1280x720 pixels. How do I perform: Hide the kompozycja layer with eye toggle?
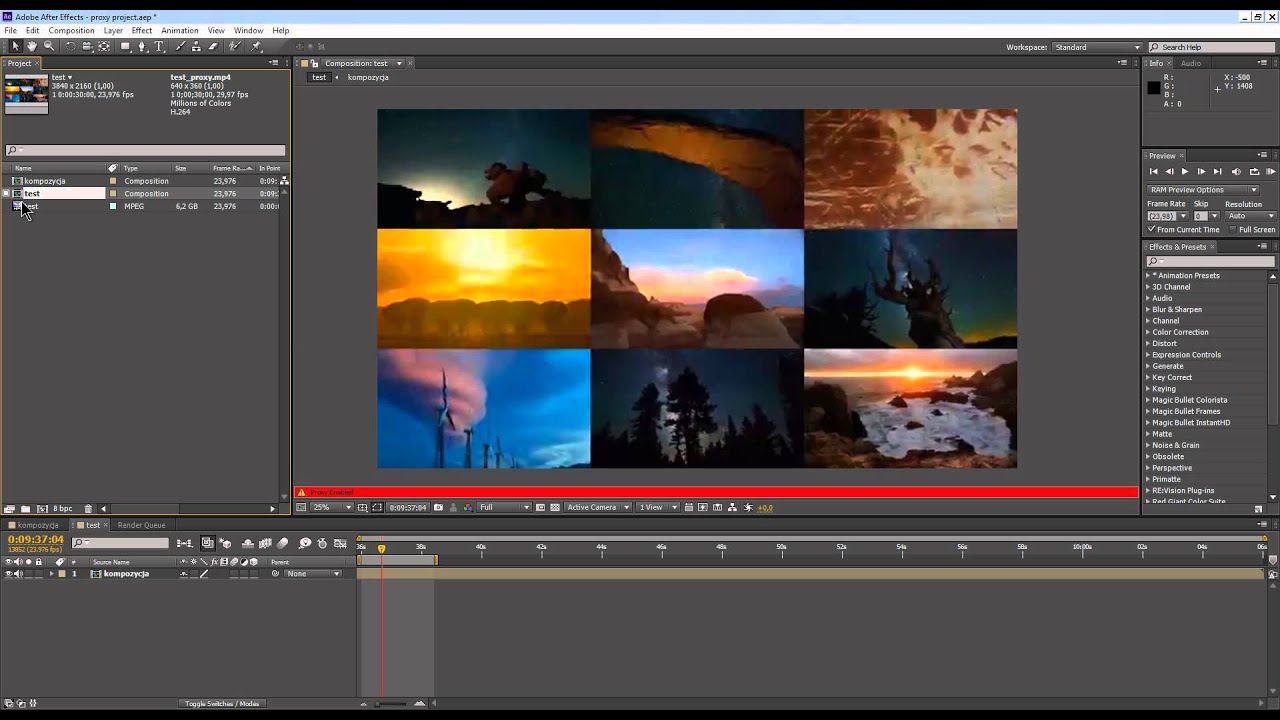pos(9,574)
